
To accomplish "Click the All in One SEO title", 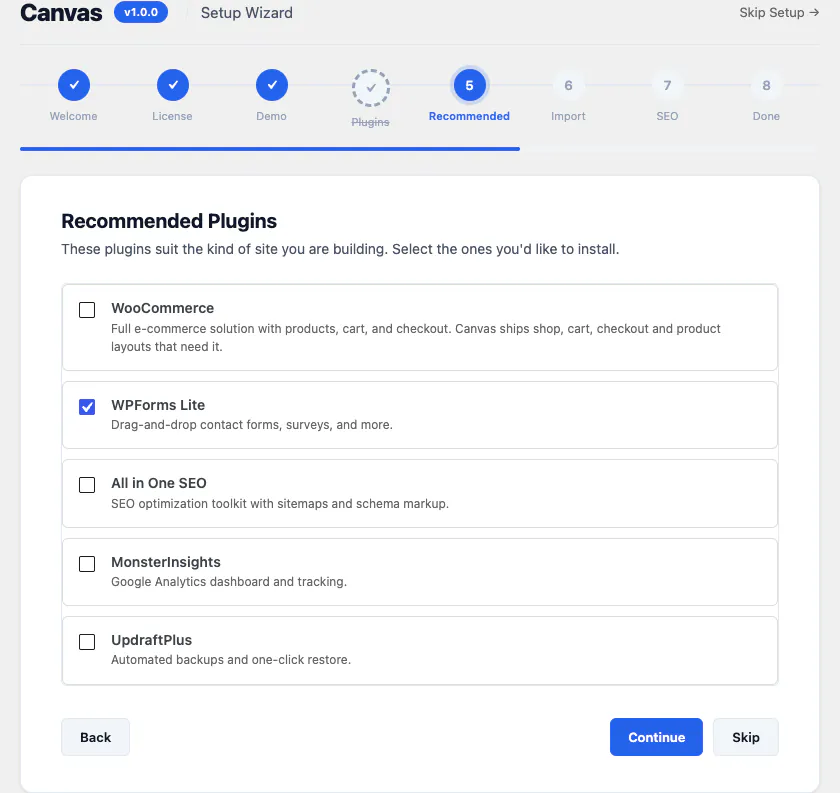I will click(159, 483).
